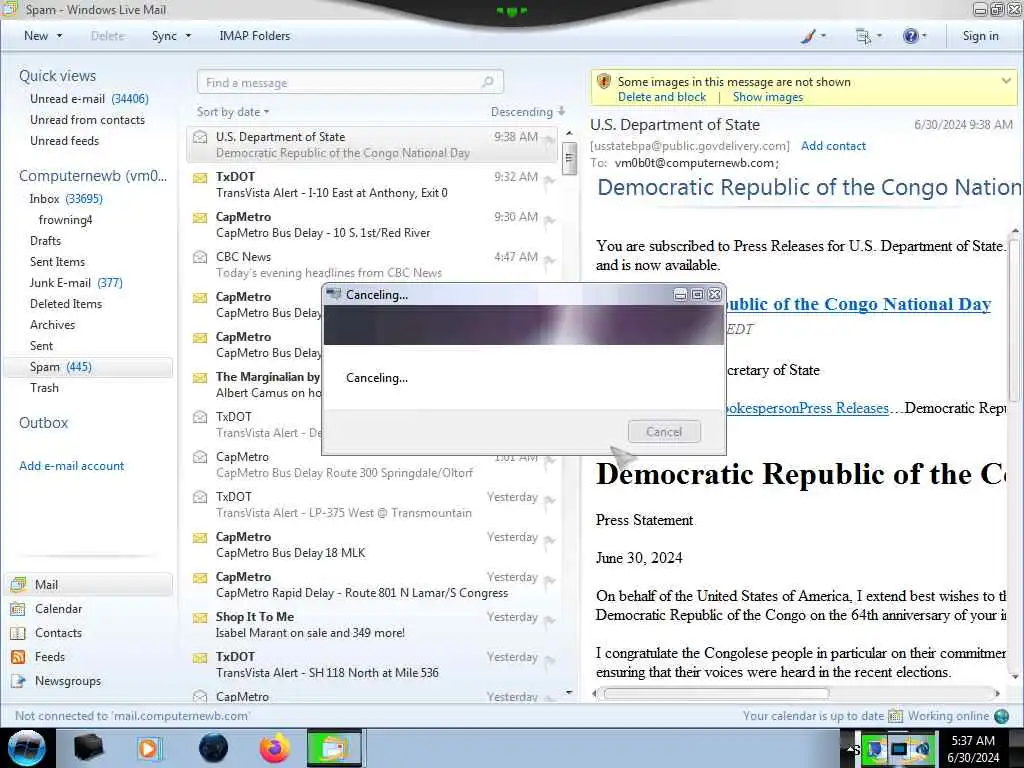This screenshot has width=1024, height=768.
Task: Flag the U.S. Department of State message
Action: pyautogui.click(x=550, y=140)
